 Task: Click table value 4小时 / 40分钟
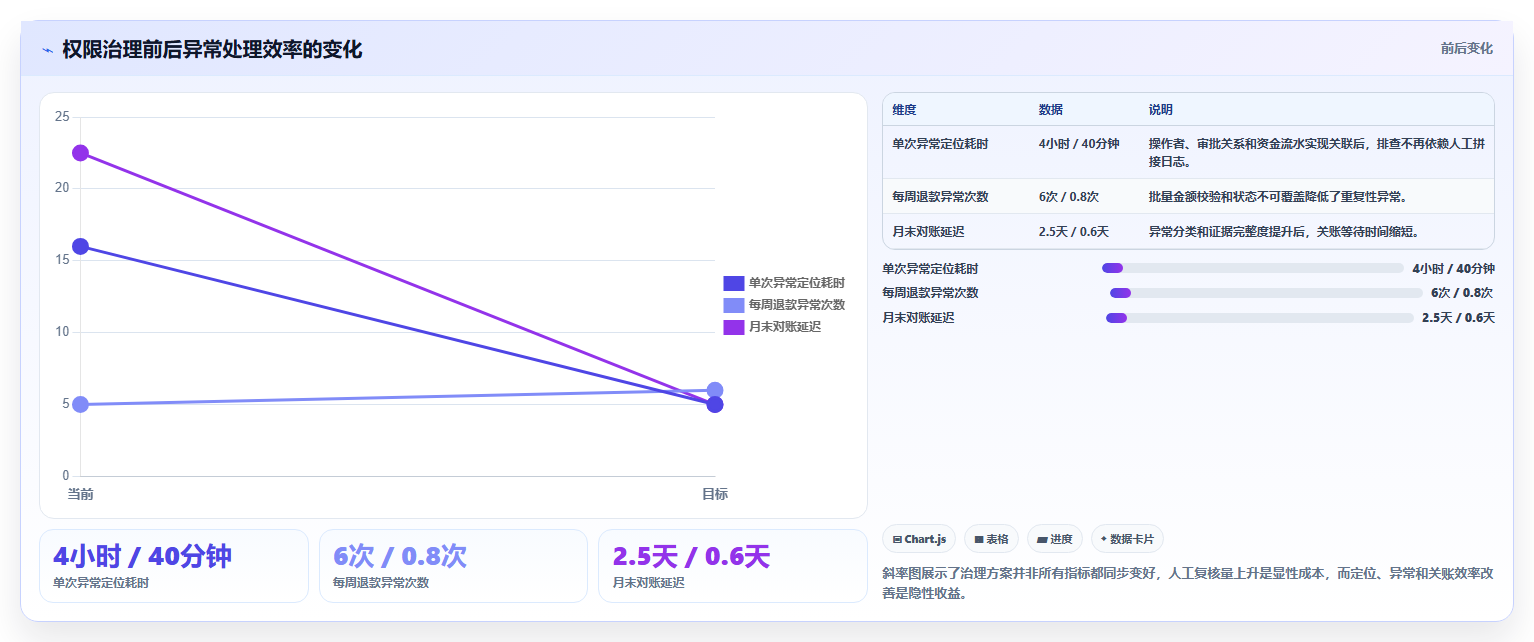(x=1079, y=144)
